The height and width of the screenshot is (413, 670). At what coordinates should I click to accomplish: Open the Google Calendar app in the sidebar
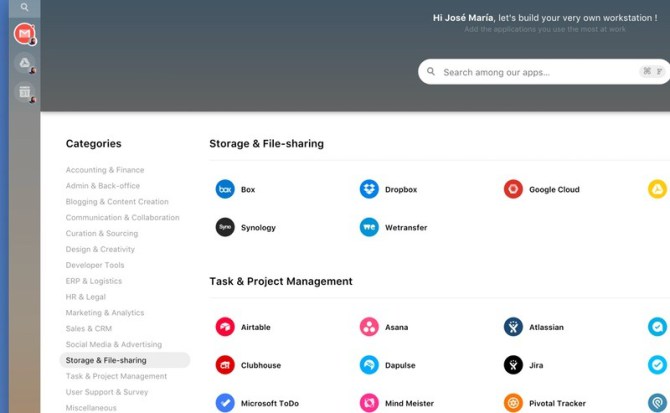[25, 92]
